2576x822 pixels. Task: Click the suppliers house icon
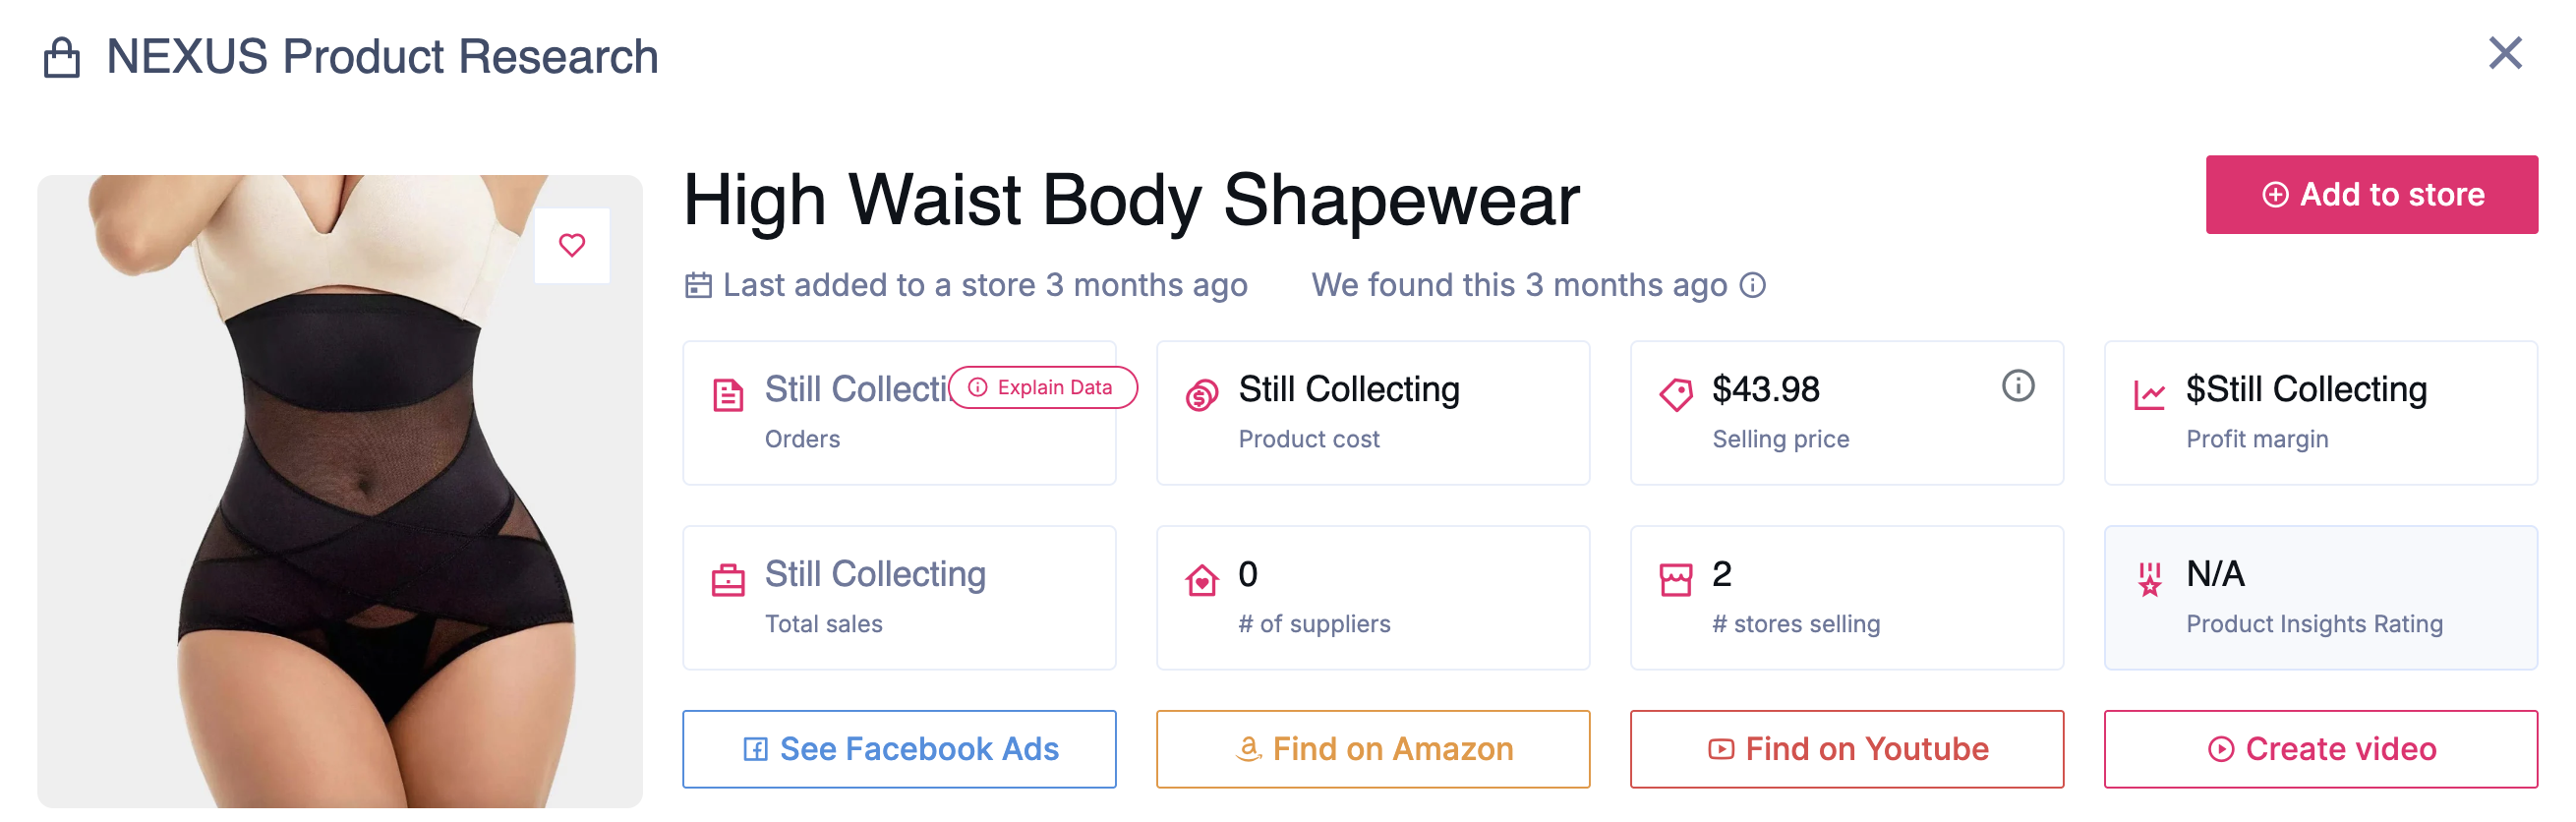pyautogui.click(x=1202, y=580)
